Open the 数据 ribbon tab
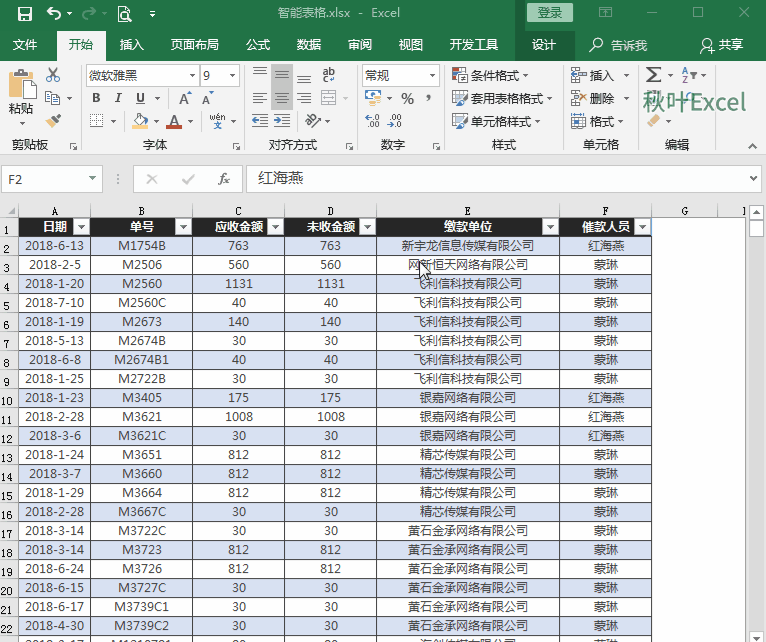This screenshot has height=642, width=766. tap(309, 45)
